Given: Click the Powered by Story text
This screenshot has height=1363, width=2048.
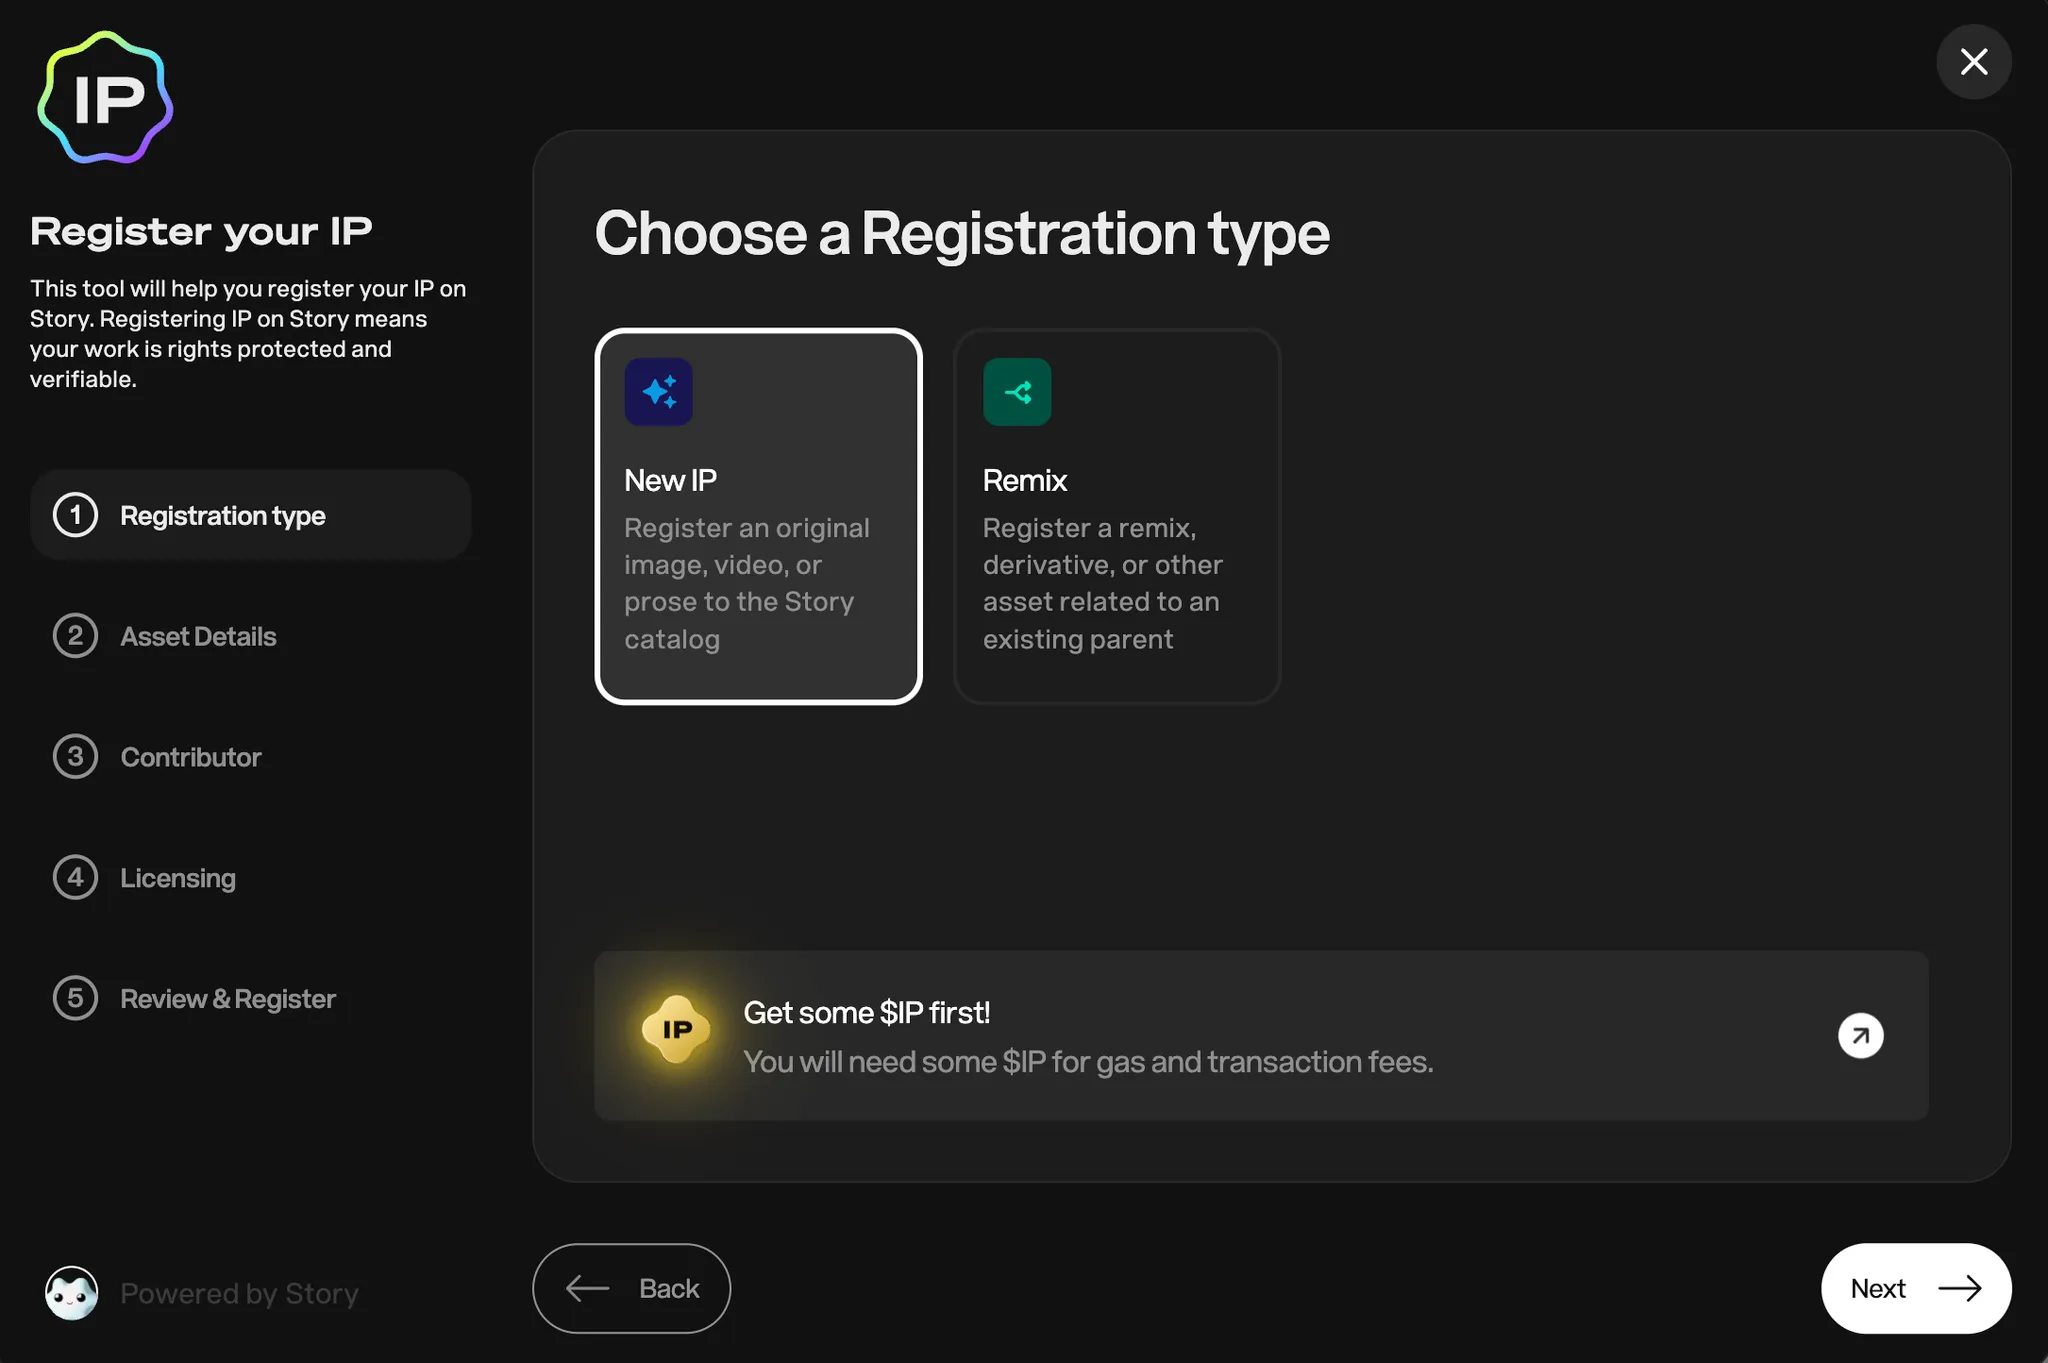Looking at the screenshot, I should [239, 1293].
